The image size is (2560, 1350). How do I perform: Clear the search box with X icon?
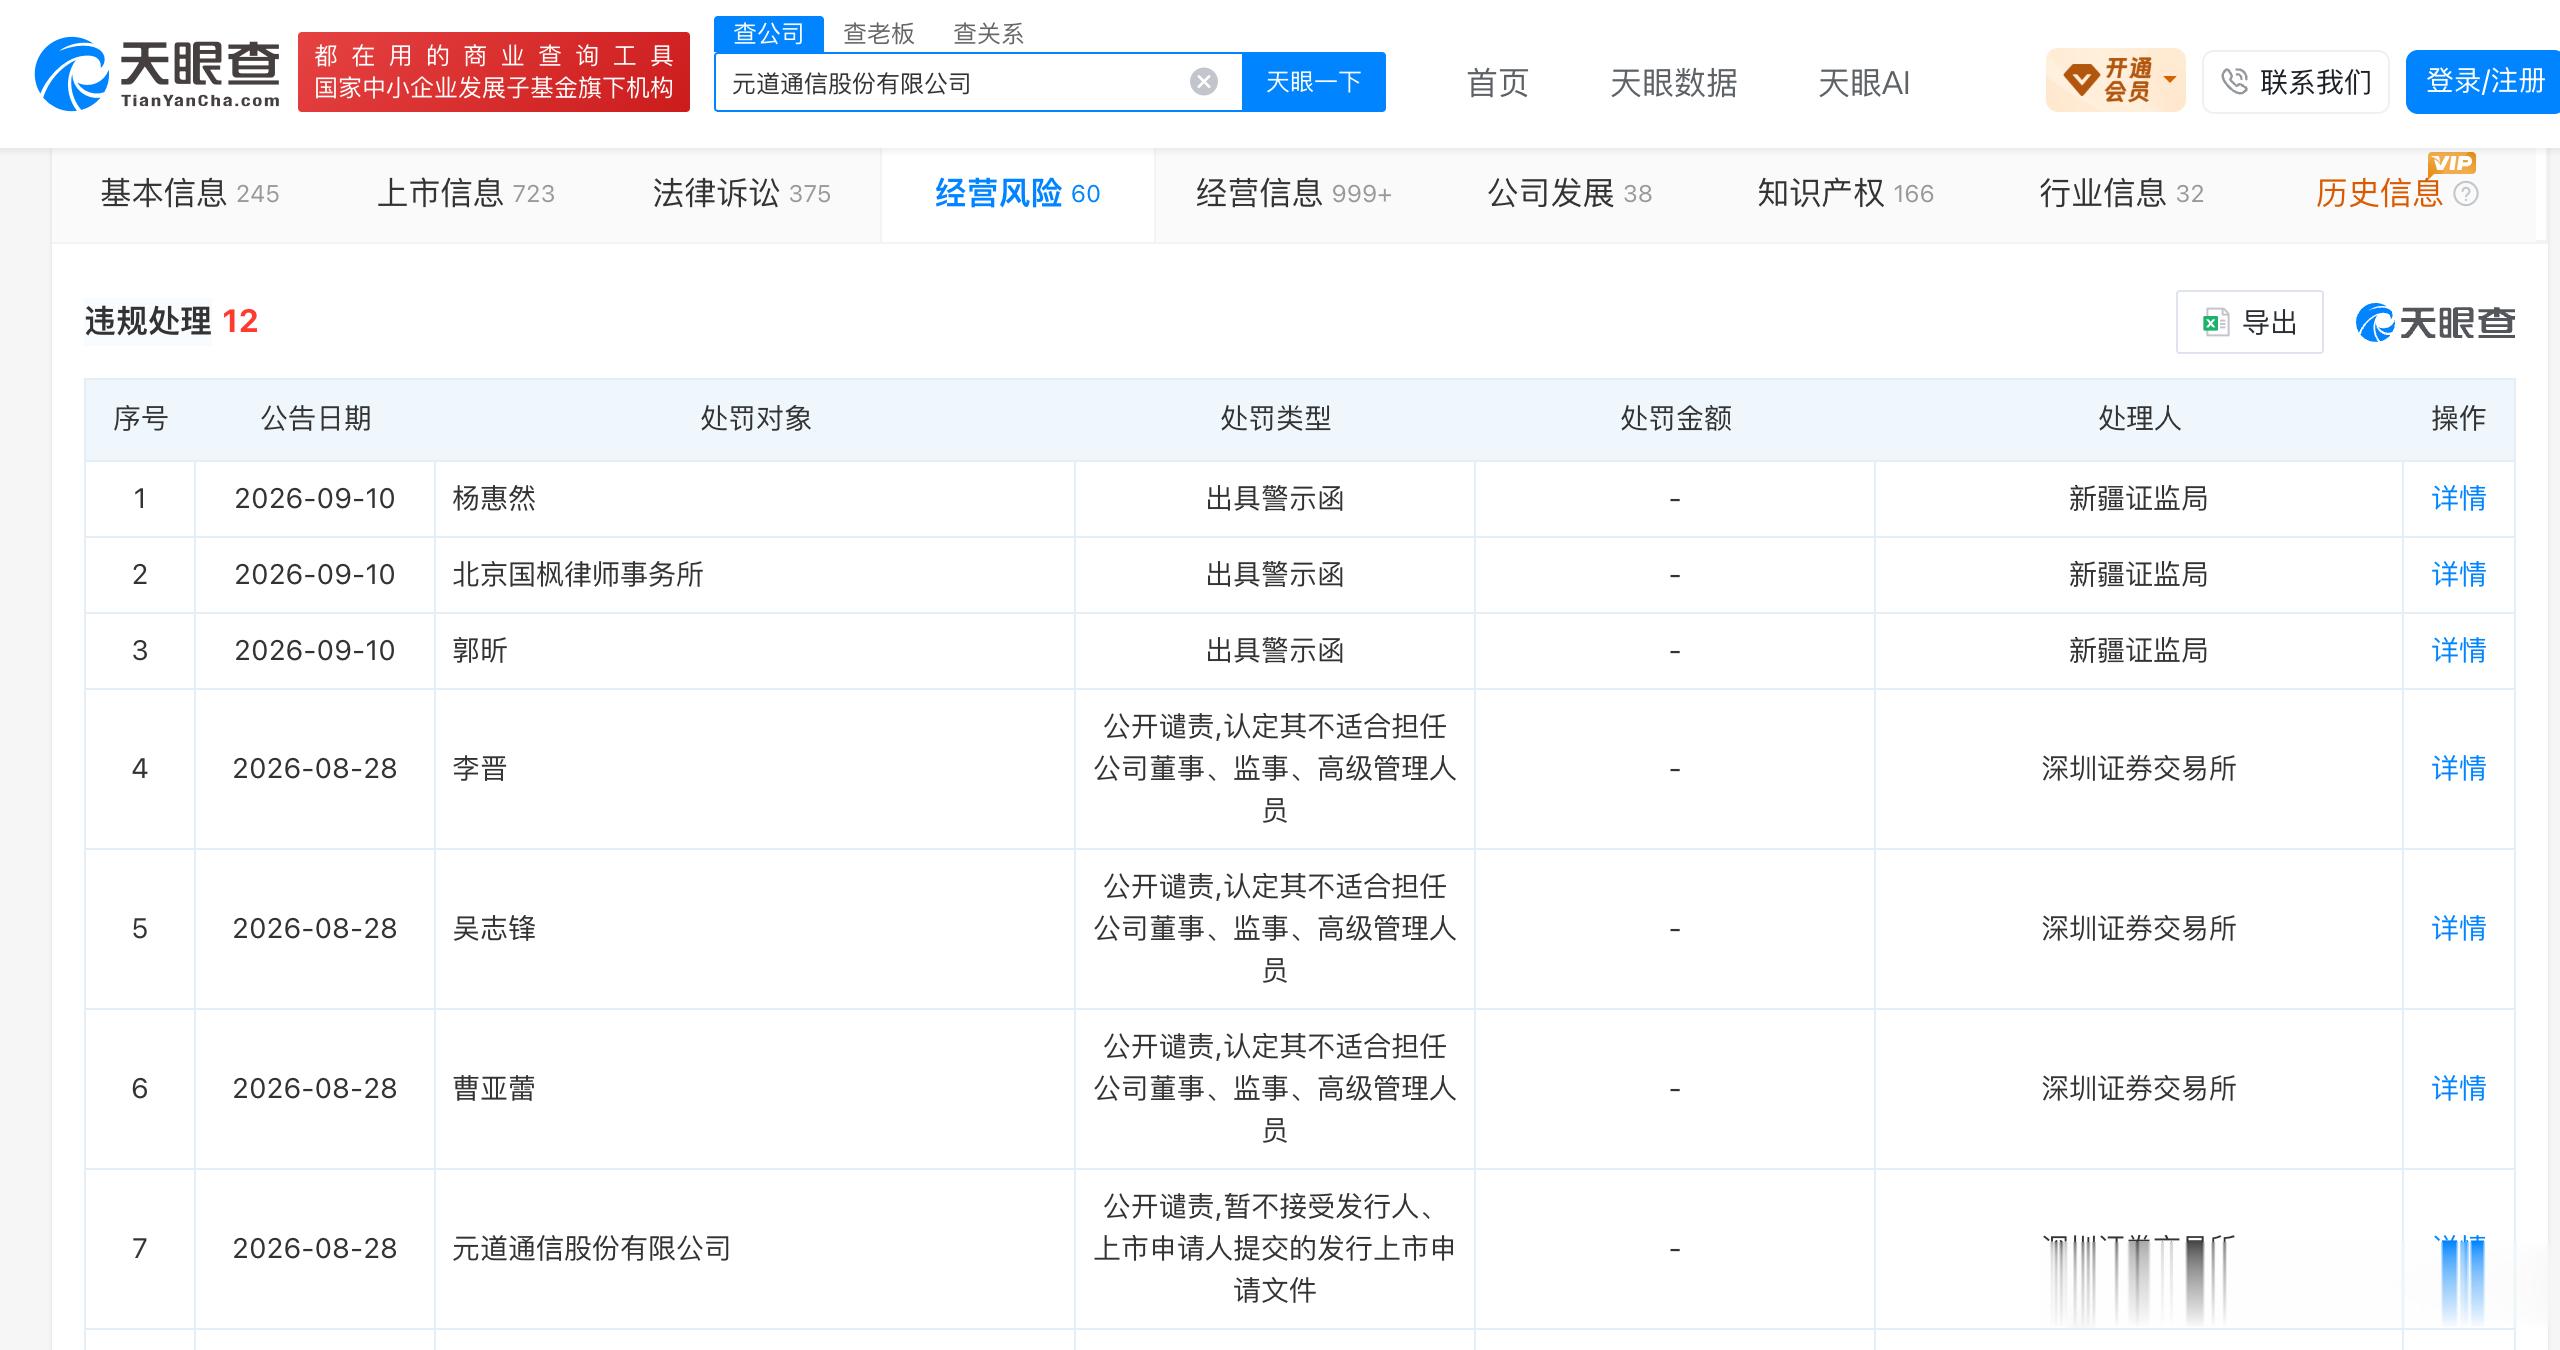[x=1204, y=82]
